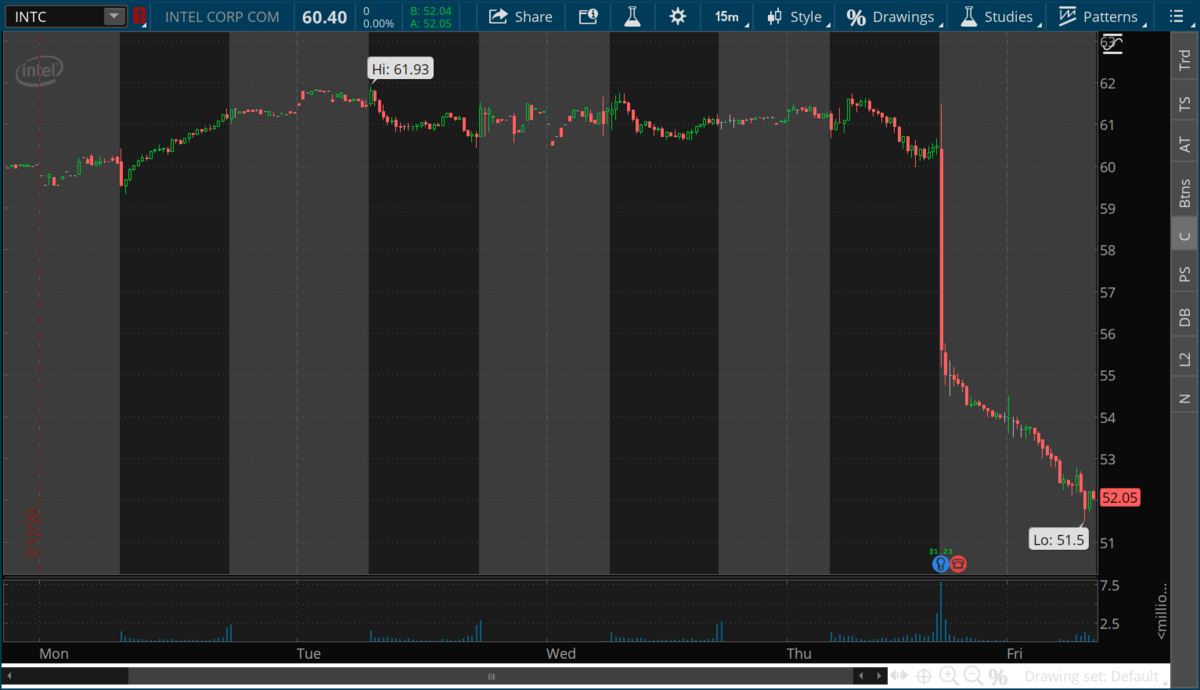Open chart settings gear icon
The height and width of the screenshot is (690, 1200).
pos(678,16)
